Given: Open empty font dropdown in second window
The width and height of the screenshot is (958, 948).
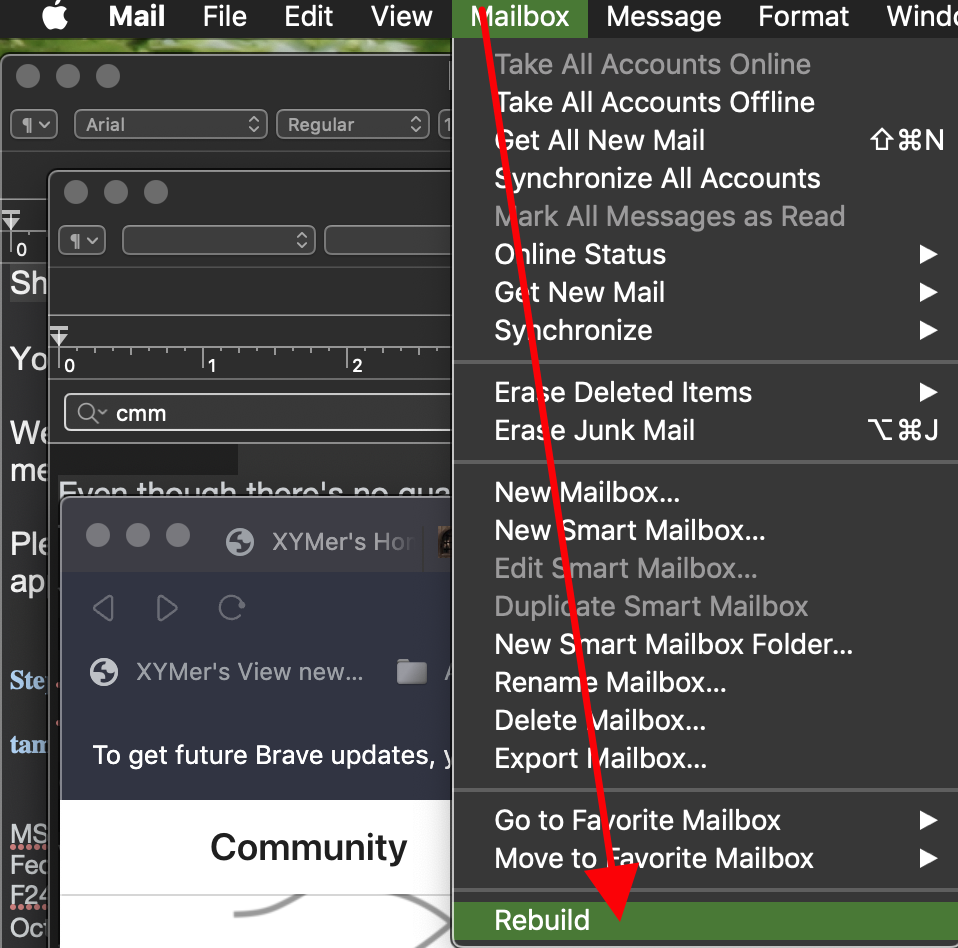Looking at the screenshot, I should (219, 240).
